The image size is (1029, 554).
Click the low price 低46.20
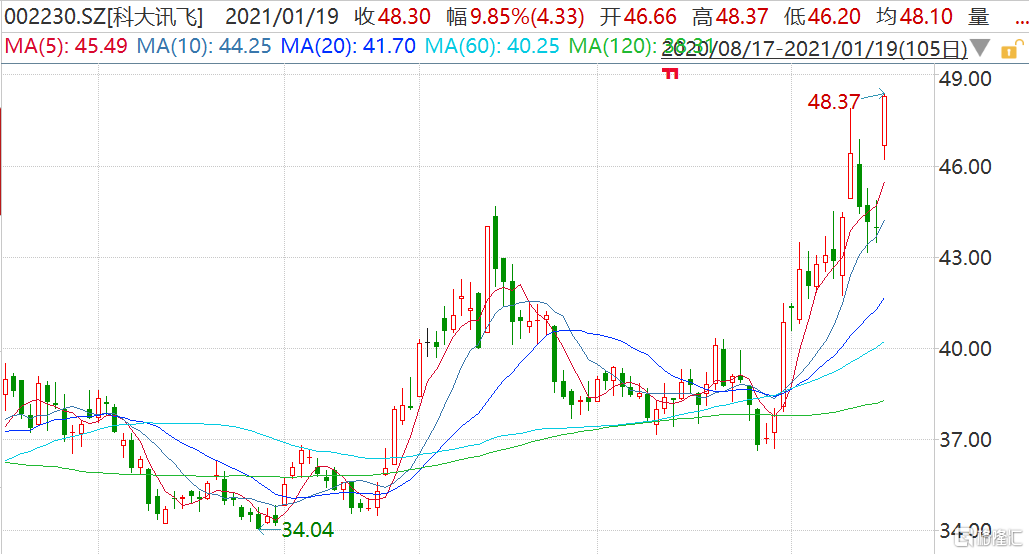pyautogui.click(x=822, y=16)
